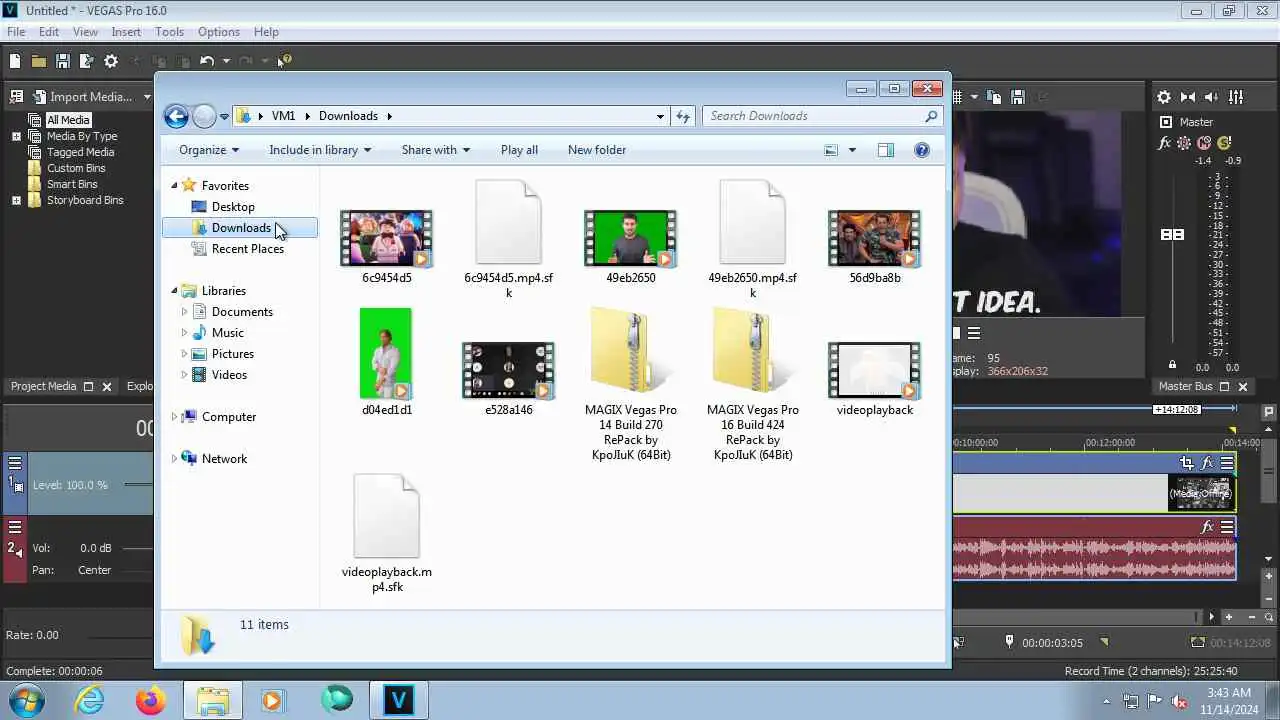This screenshot has height=720, width=1280.
Task: Open the Organize dropdown in Explorer
Action: tap(209, 150)
